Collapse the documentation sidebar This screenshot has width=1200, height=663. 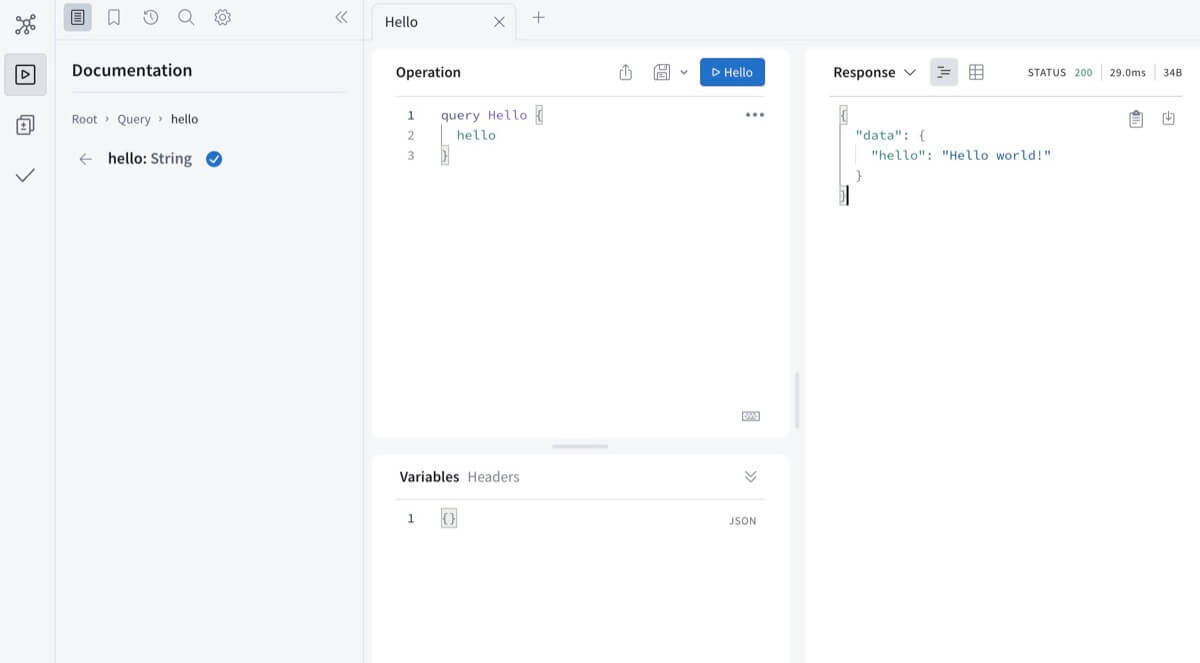click(341, 17)
